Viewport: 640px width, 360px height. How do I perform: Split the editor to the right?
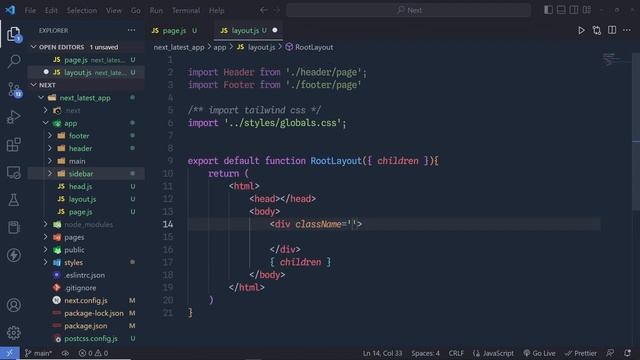[x=612, y=30]
